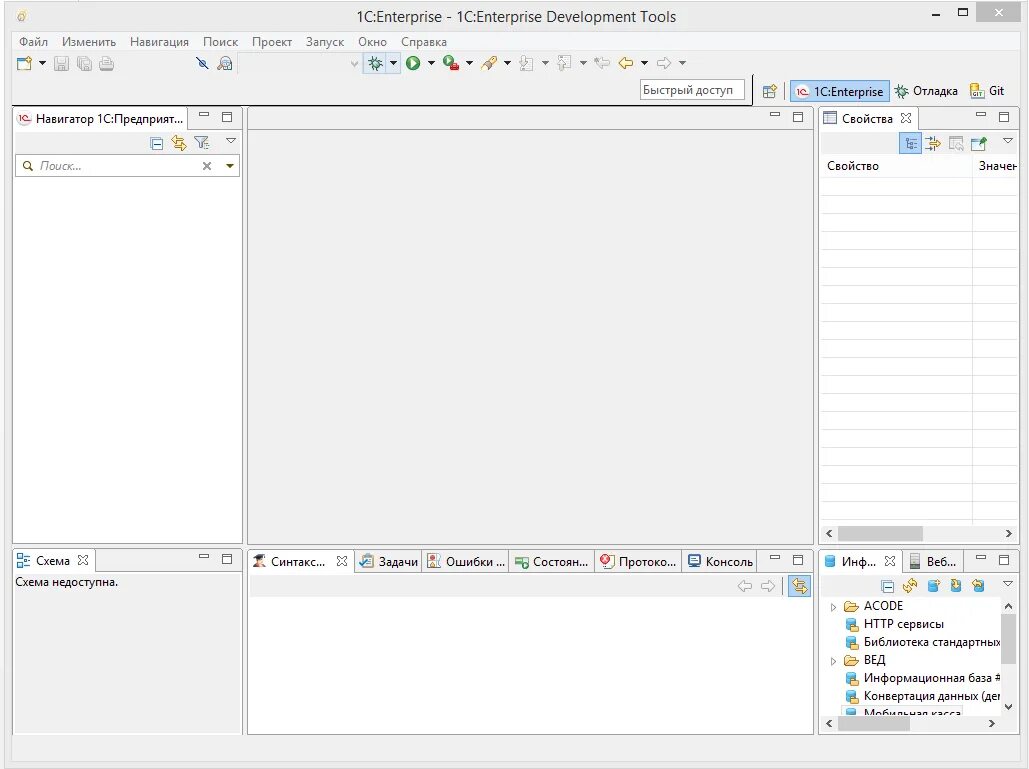The height and width of the screenshot is (769, 1029).
Task: Collapse all in the Navigator panel
Action: (156, 143)
